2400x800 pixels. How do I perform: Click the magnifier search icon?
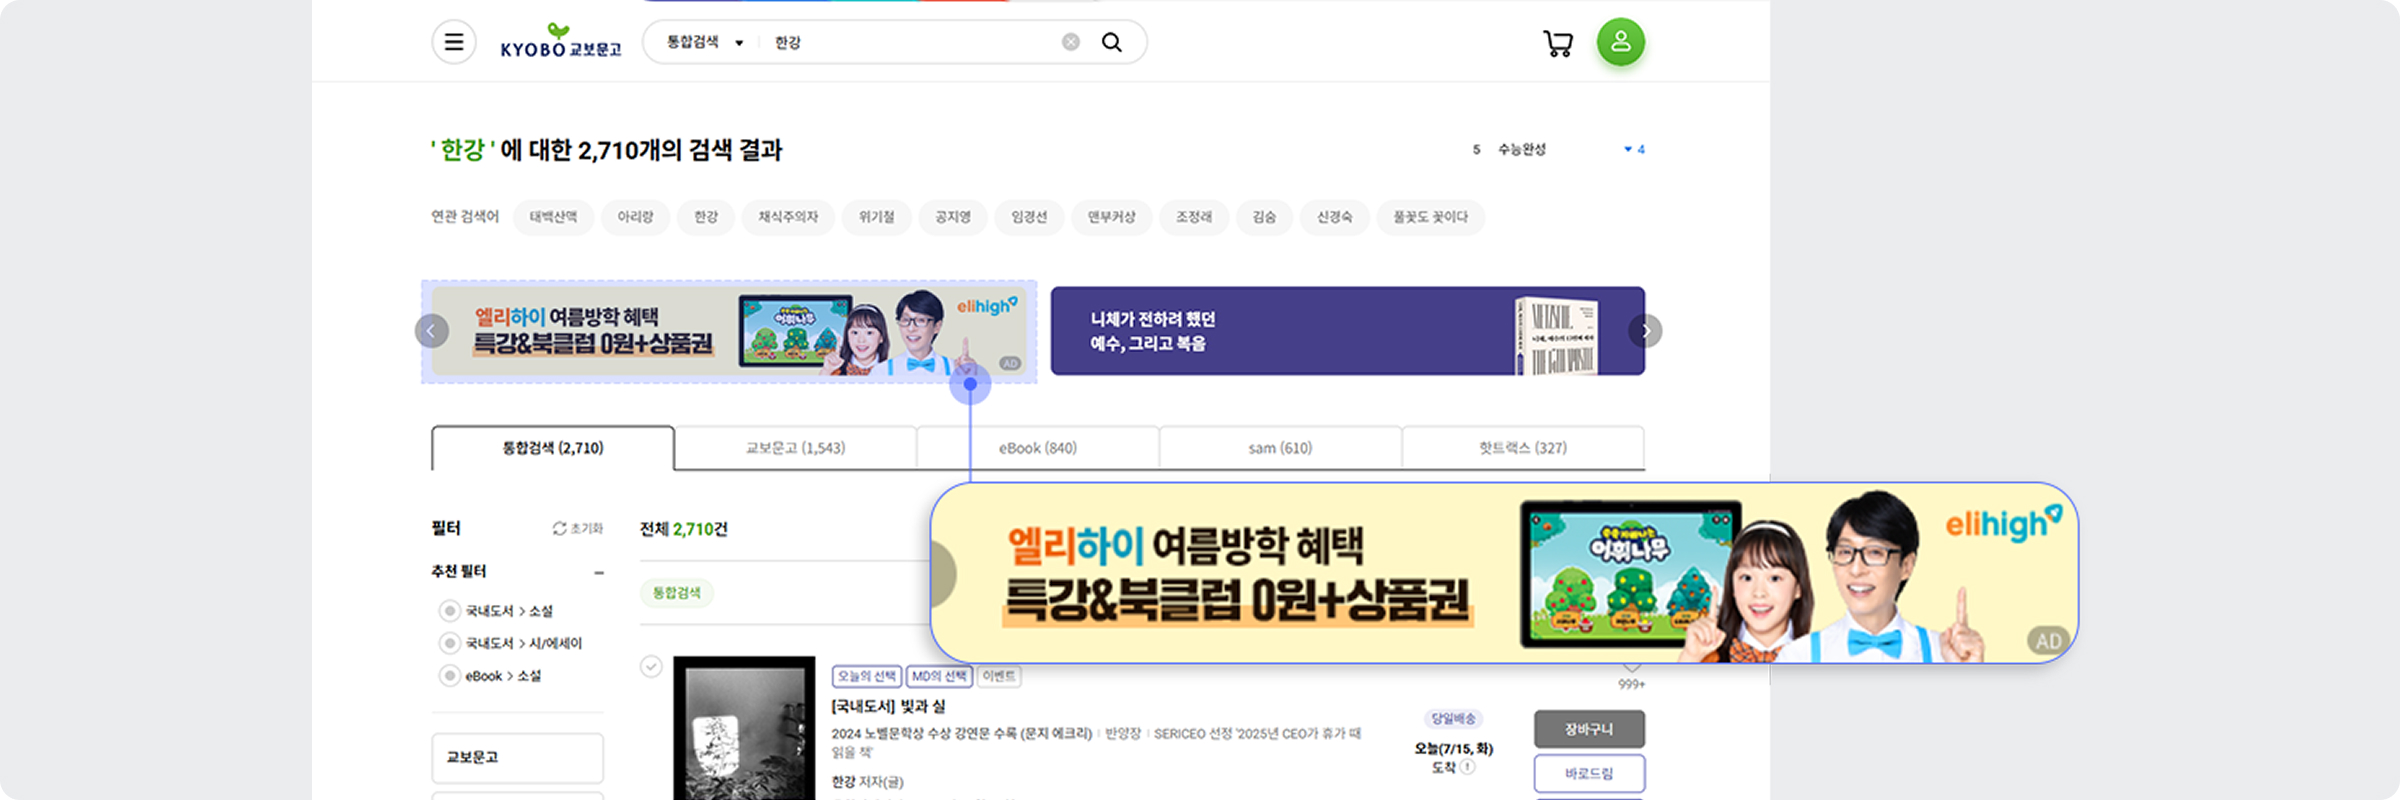pyautogui.click(x=1112, y=42)
